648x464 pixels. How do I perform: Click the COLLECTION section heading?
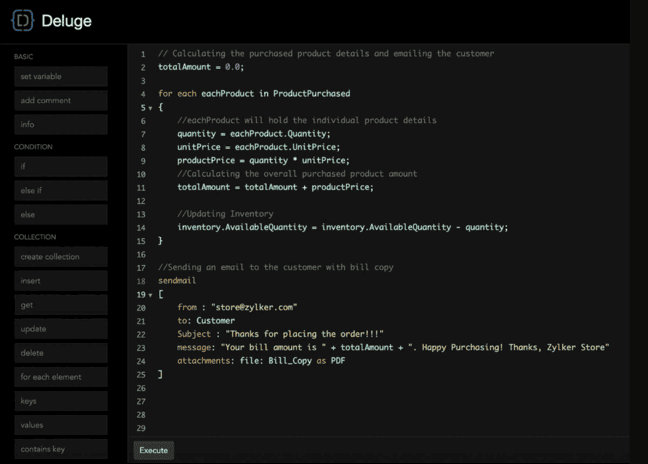35,237
